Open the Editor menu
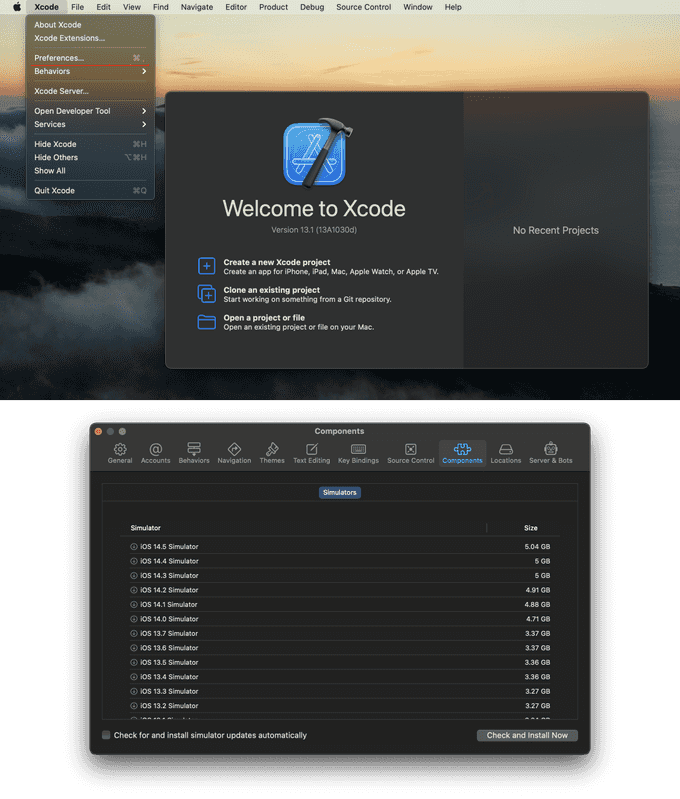 (x=236, y=7)
